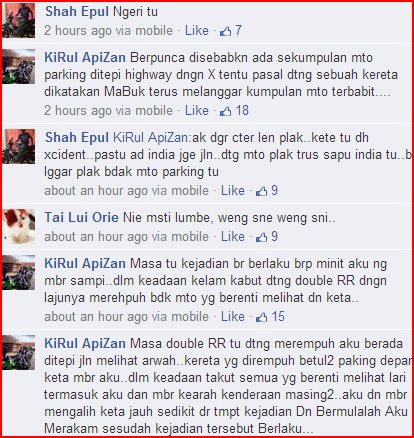Open KiRul ApiZan name on 'Berpunca' comment

(x=85, y=57)
